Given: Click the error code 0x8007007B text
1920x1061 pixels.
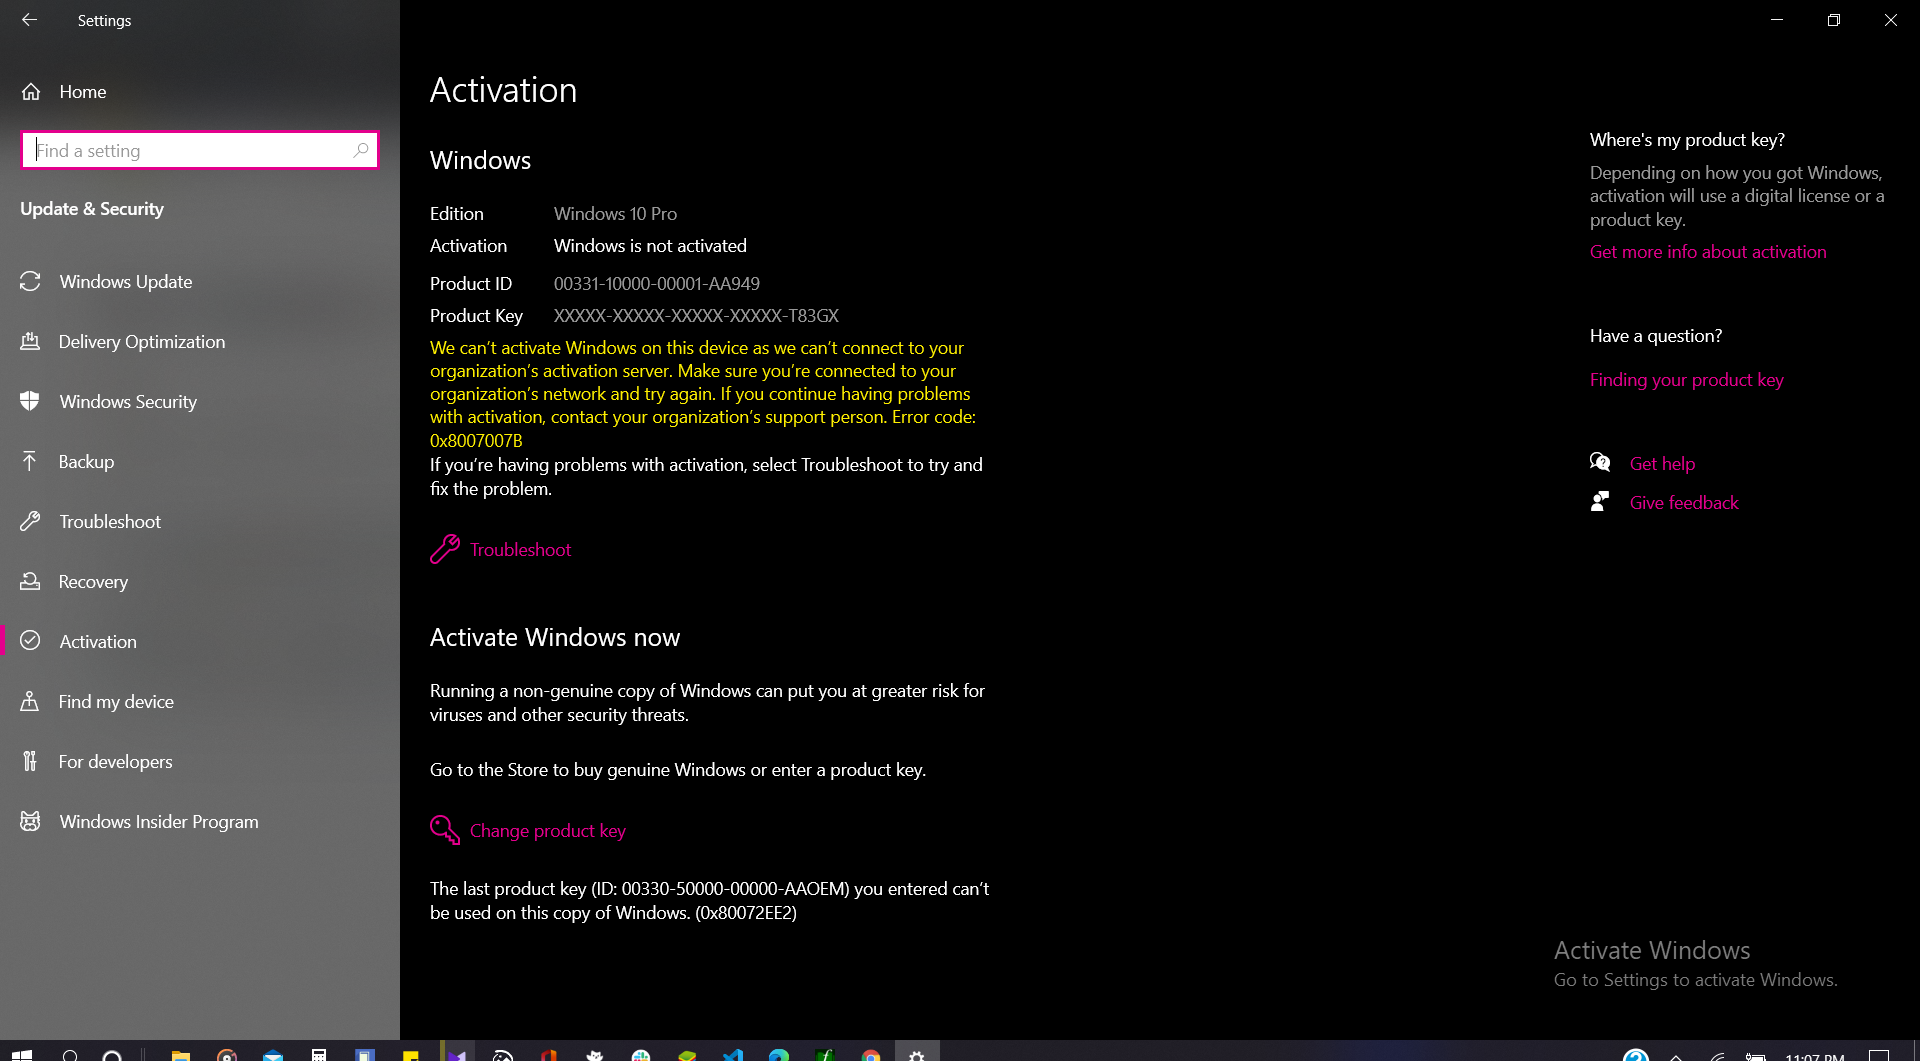Looking at the screenshot, I should click(x=476, y=441).
